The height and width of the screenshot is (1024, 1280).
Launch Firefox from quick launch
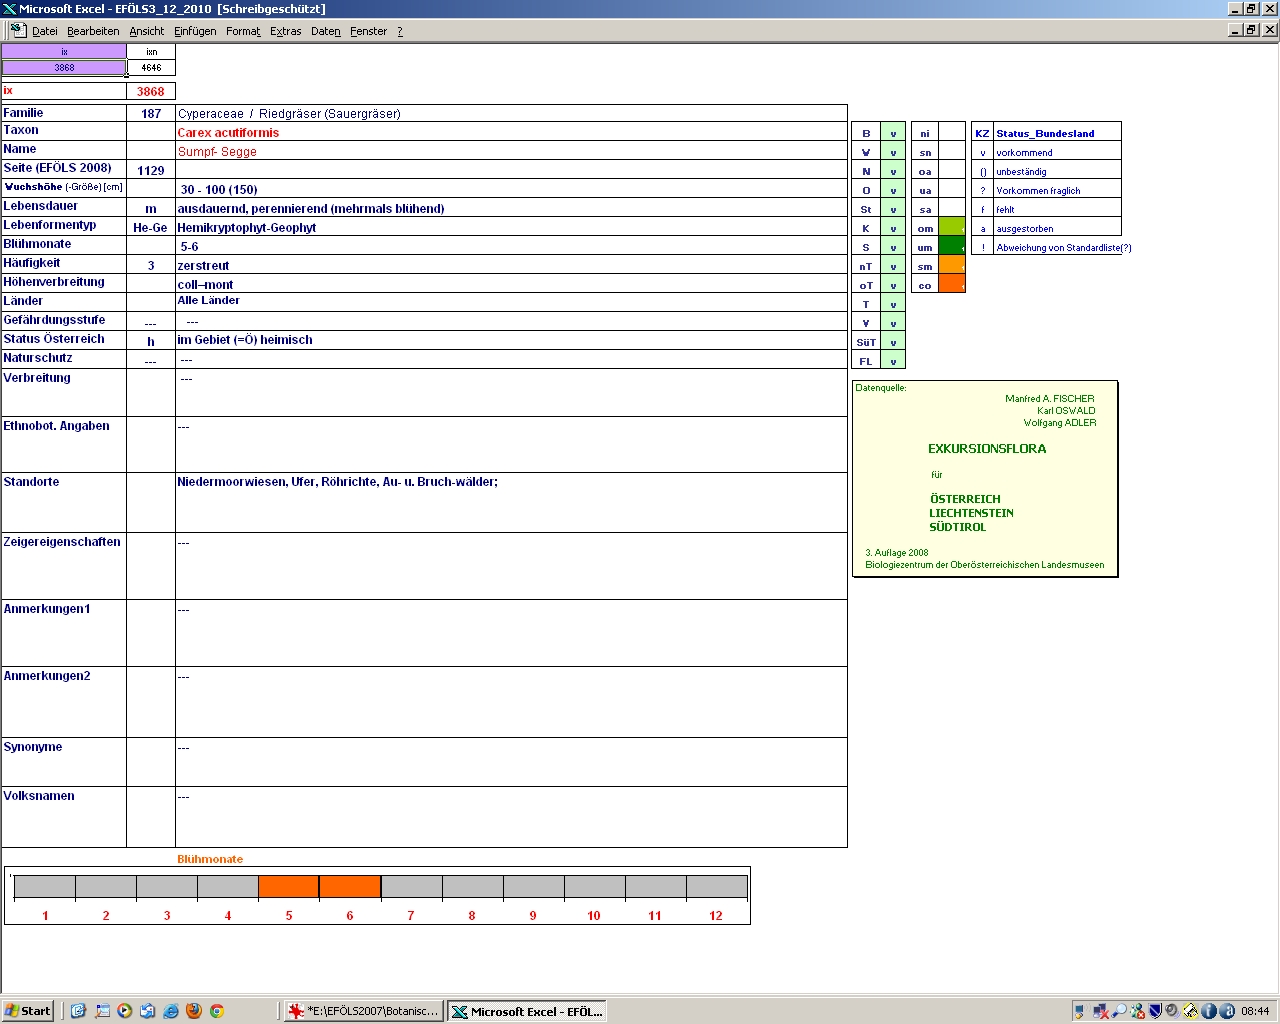point(194,1011)
